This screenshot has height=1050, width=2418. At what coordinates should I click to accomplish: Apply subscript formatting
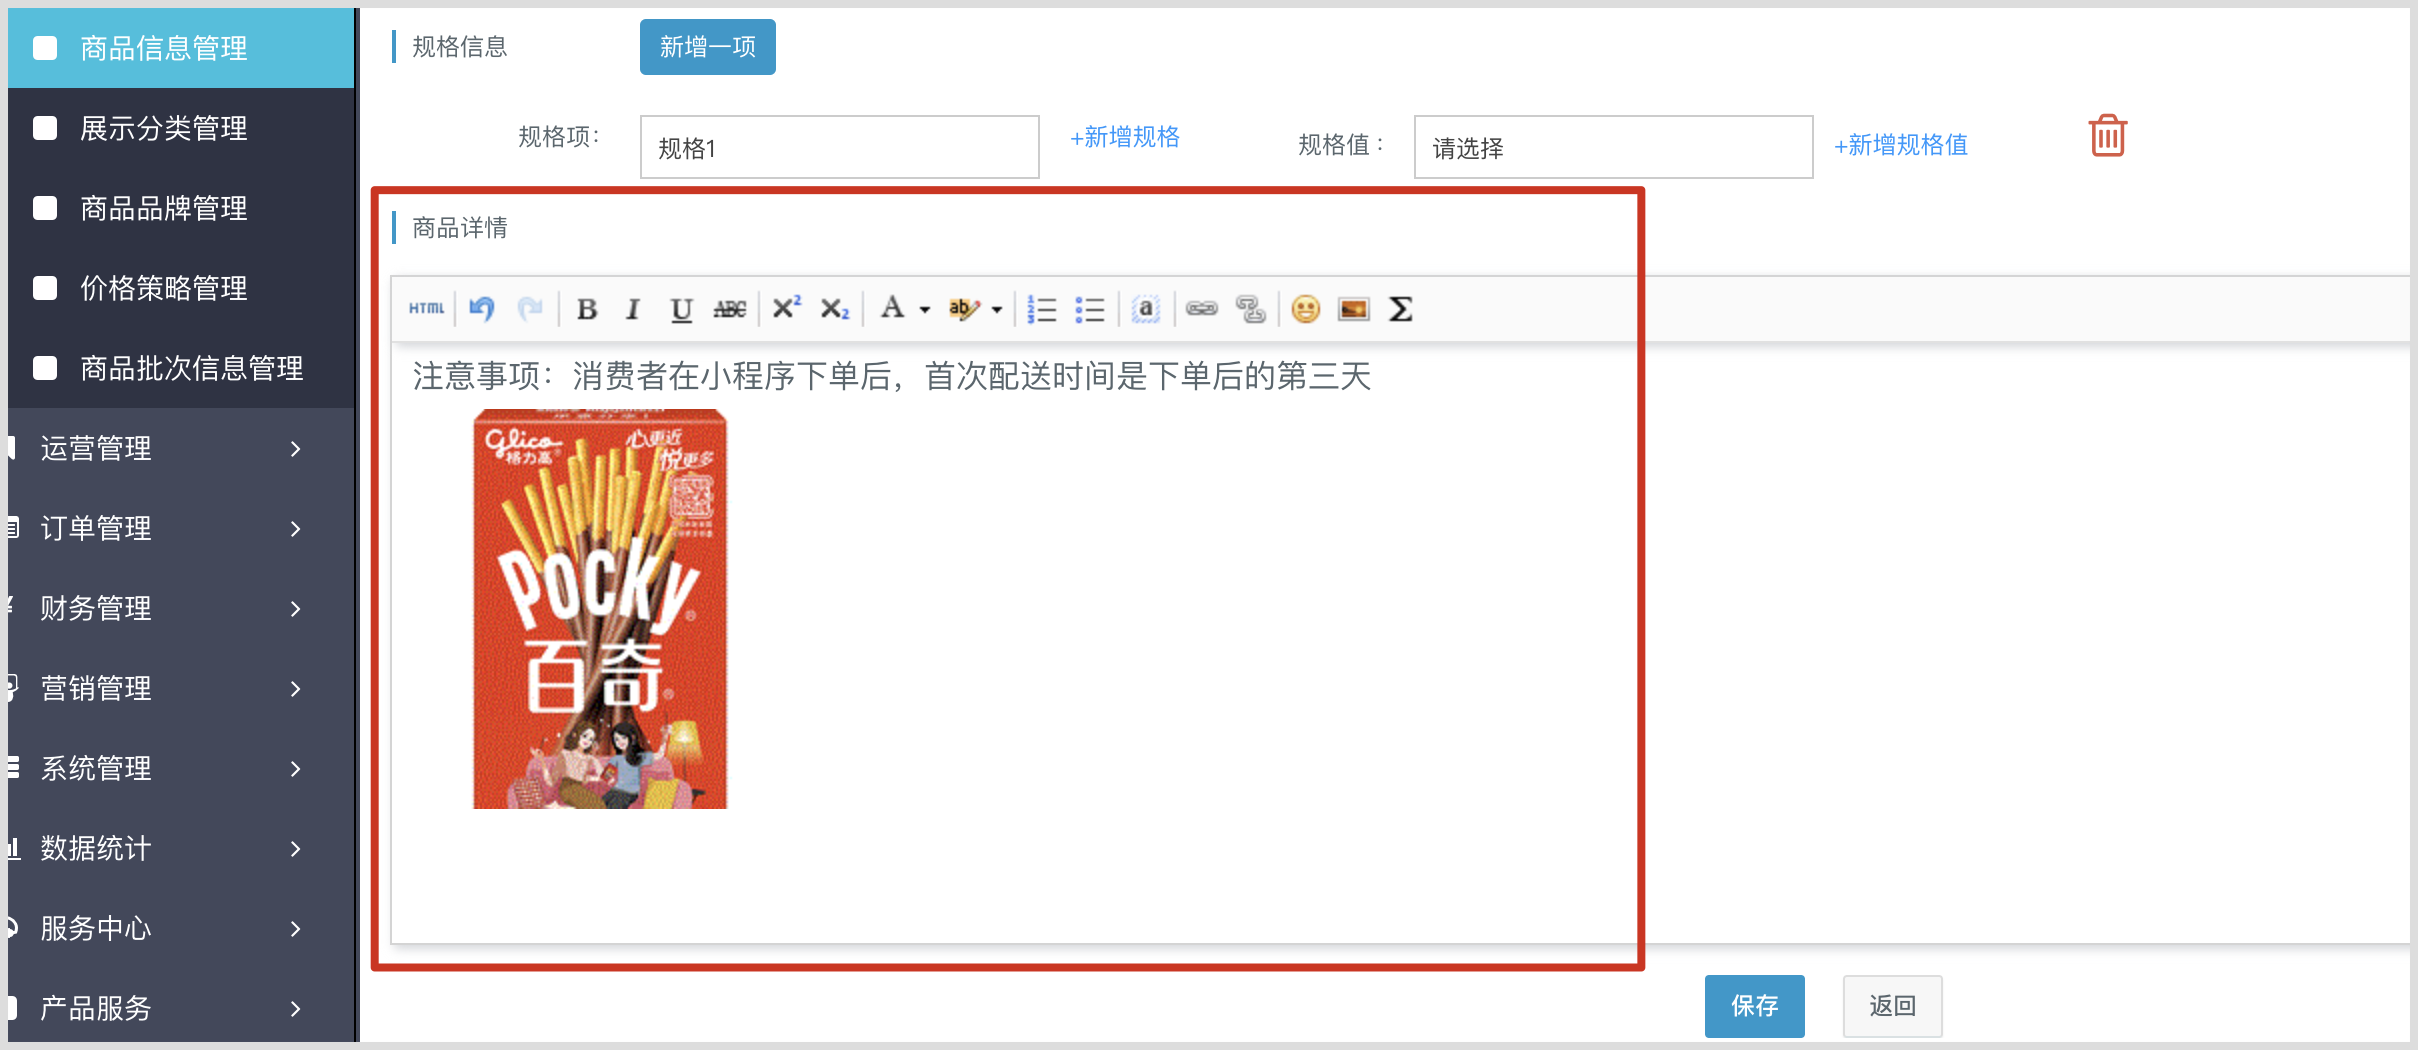pos(835,309)
